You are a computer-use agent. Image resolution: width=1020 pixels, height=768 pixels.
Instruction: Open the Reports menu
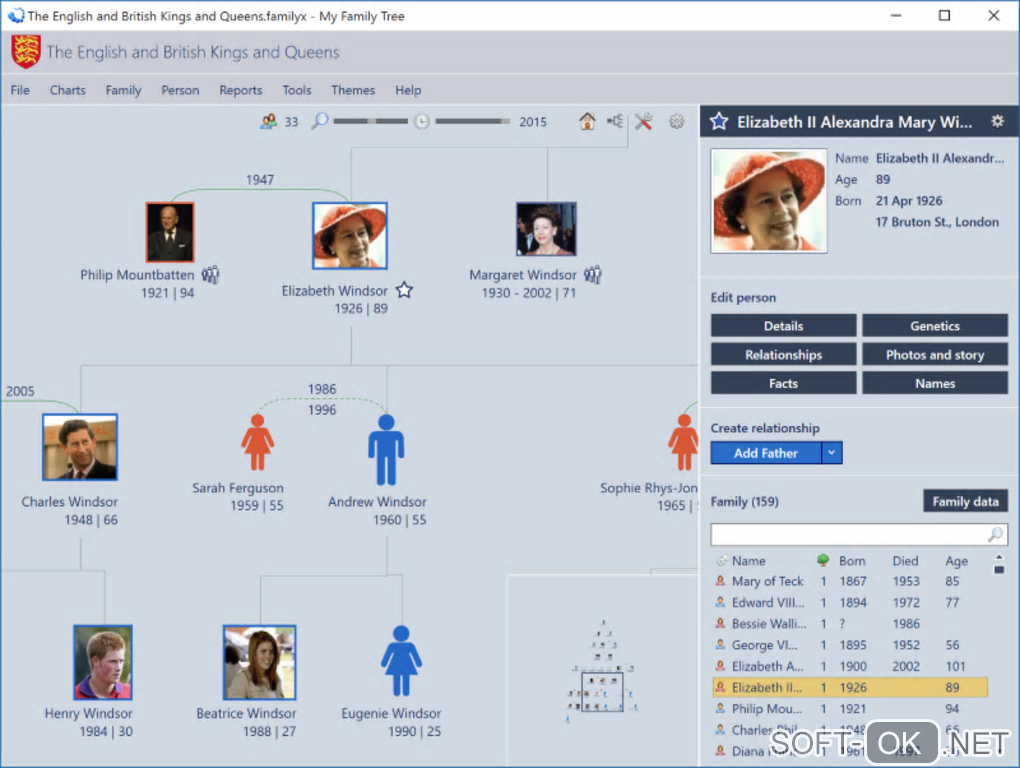point(241,90)
